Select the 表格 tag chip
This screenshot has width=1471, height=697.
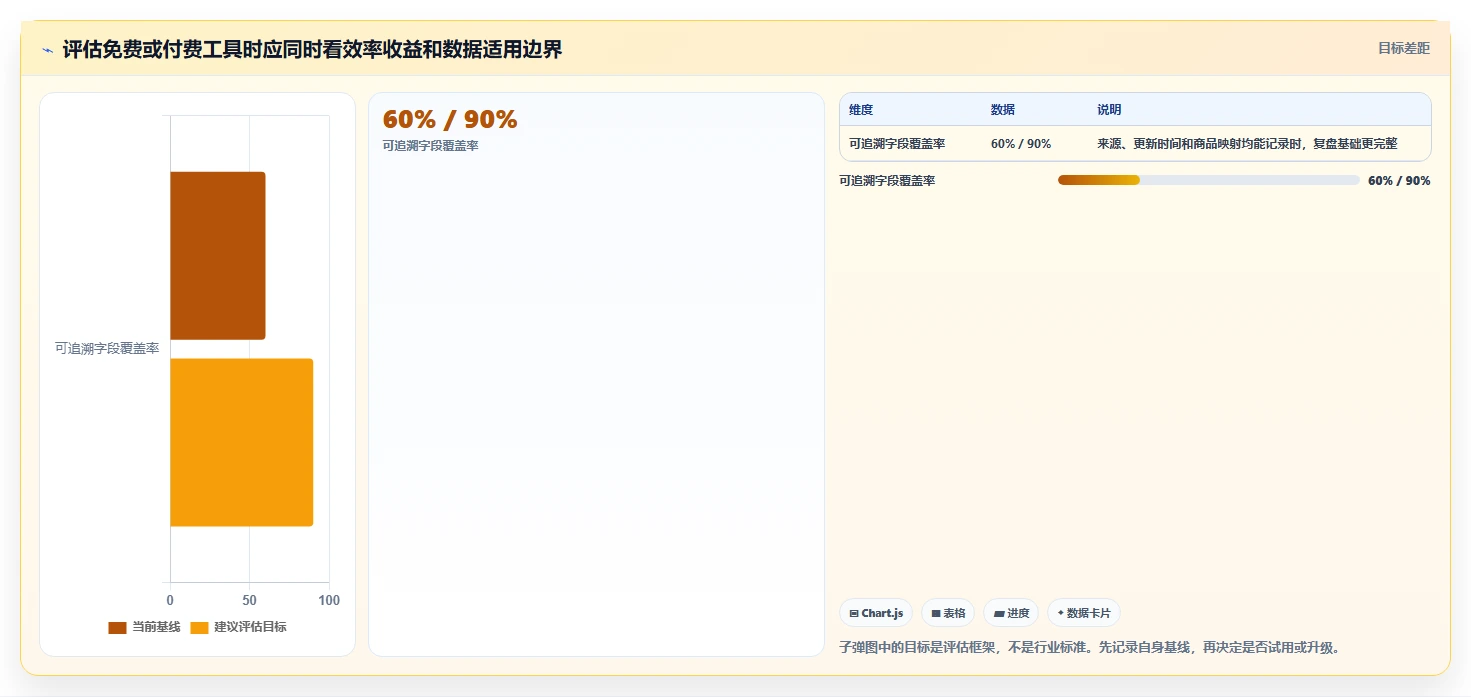click(948, 613)
